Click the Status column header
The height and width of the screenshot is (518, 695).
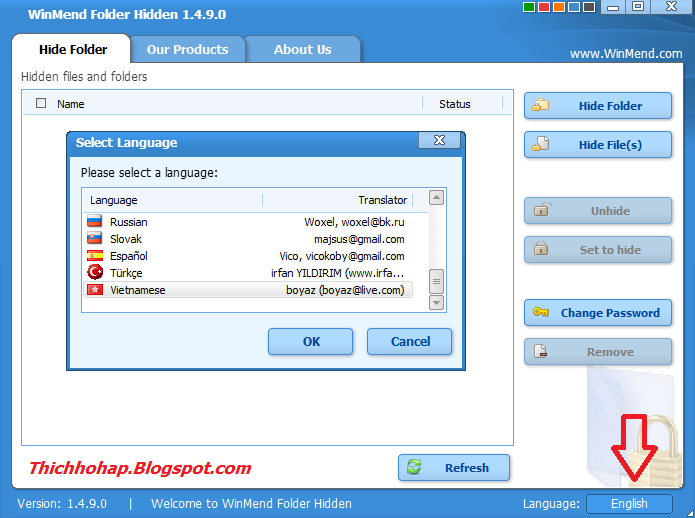(x=455, y=104)
